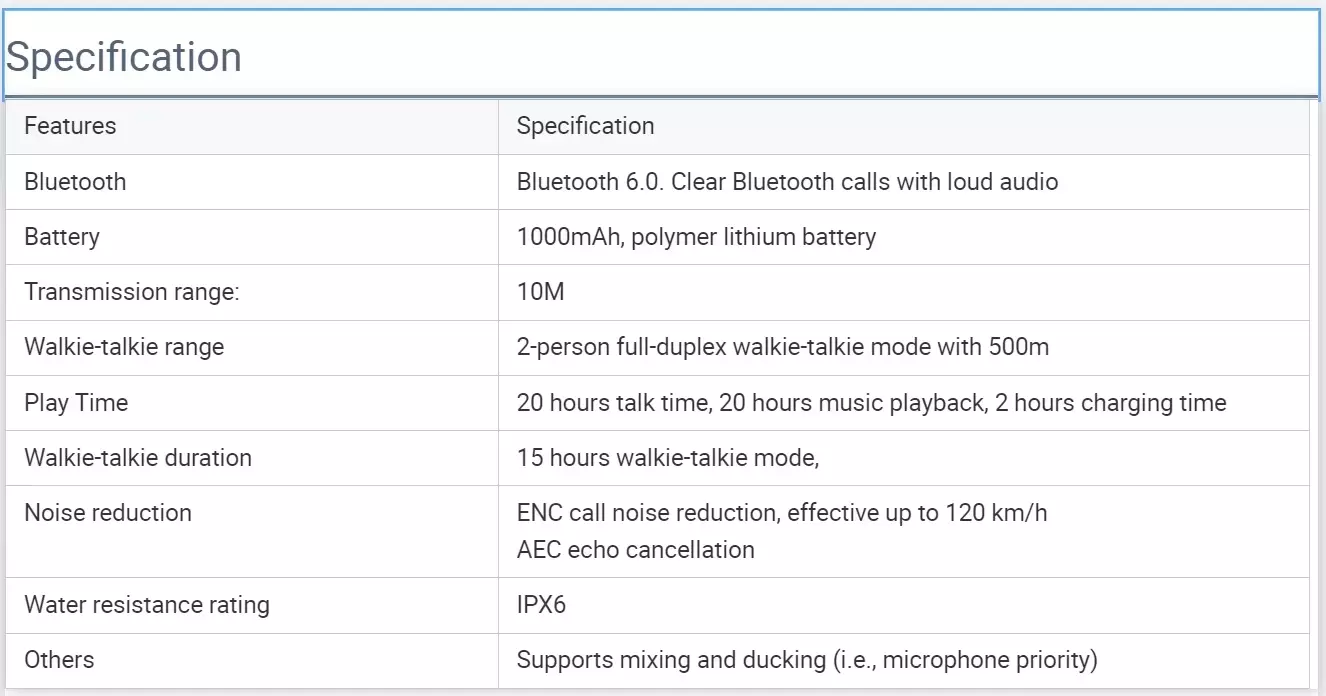Click the 2-person full-duplex walkie-talkie text
This screenshot has height=696, width=1326.
tap(783, 347)
